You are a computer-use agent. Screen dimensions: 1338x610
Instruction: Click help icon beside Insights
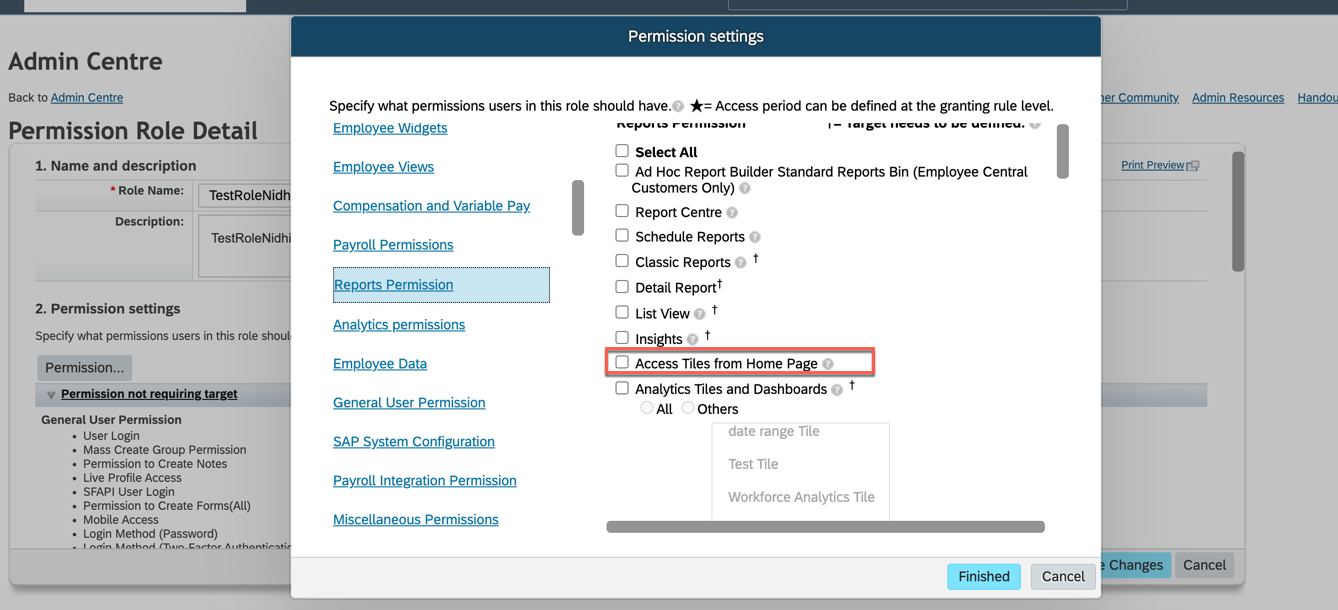pyautogui.click(x=692, y=340)
